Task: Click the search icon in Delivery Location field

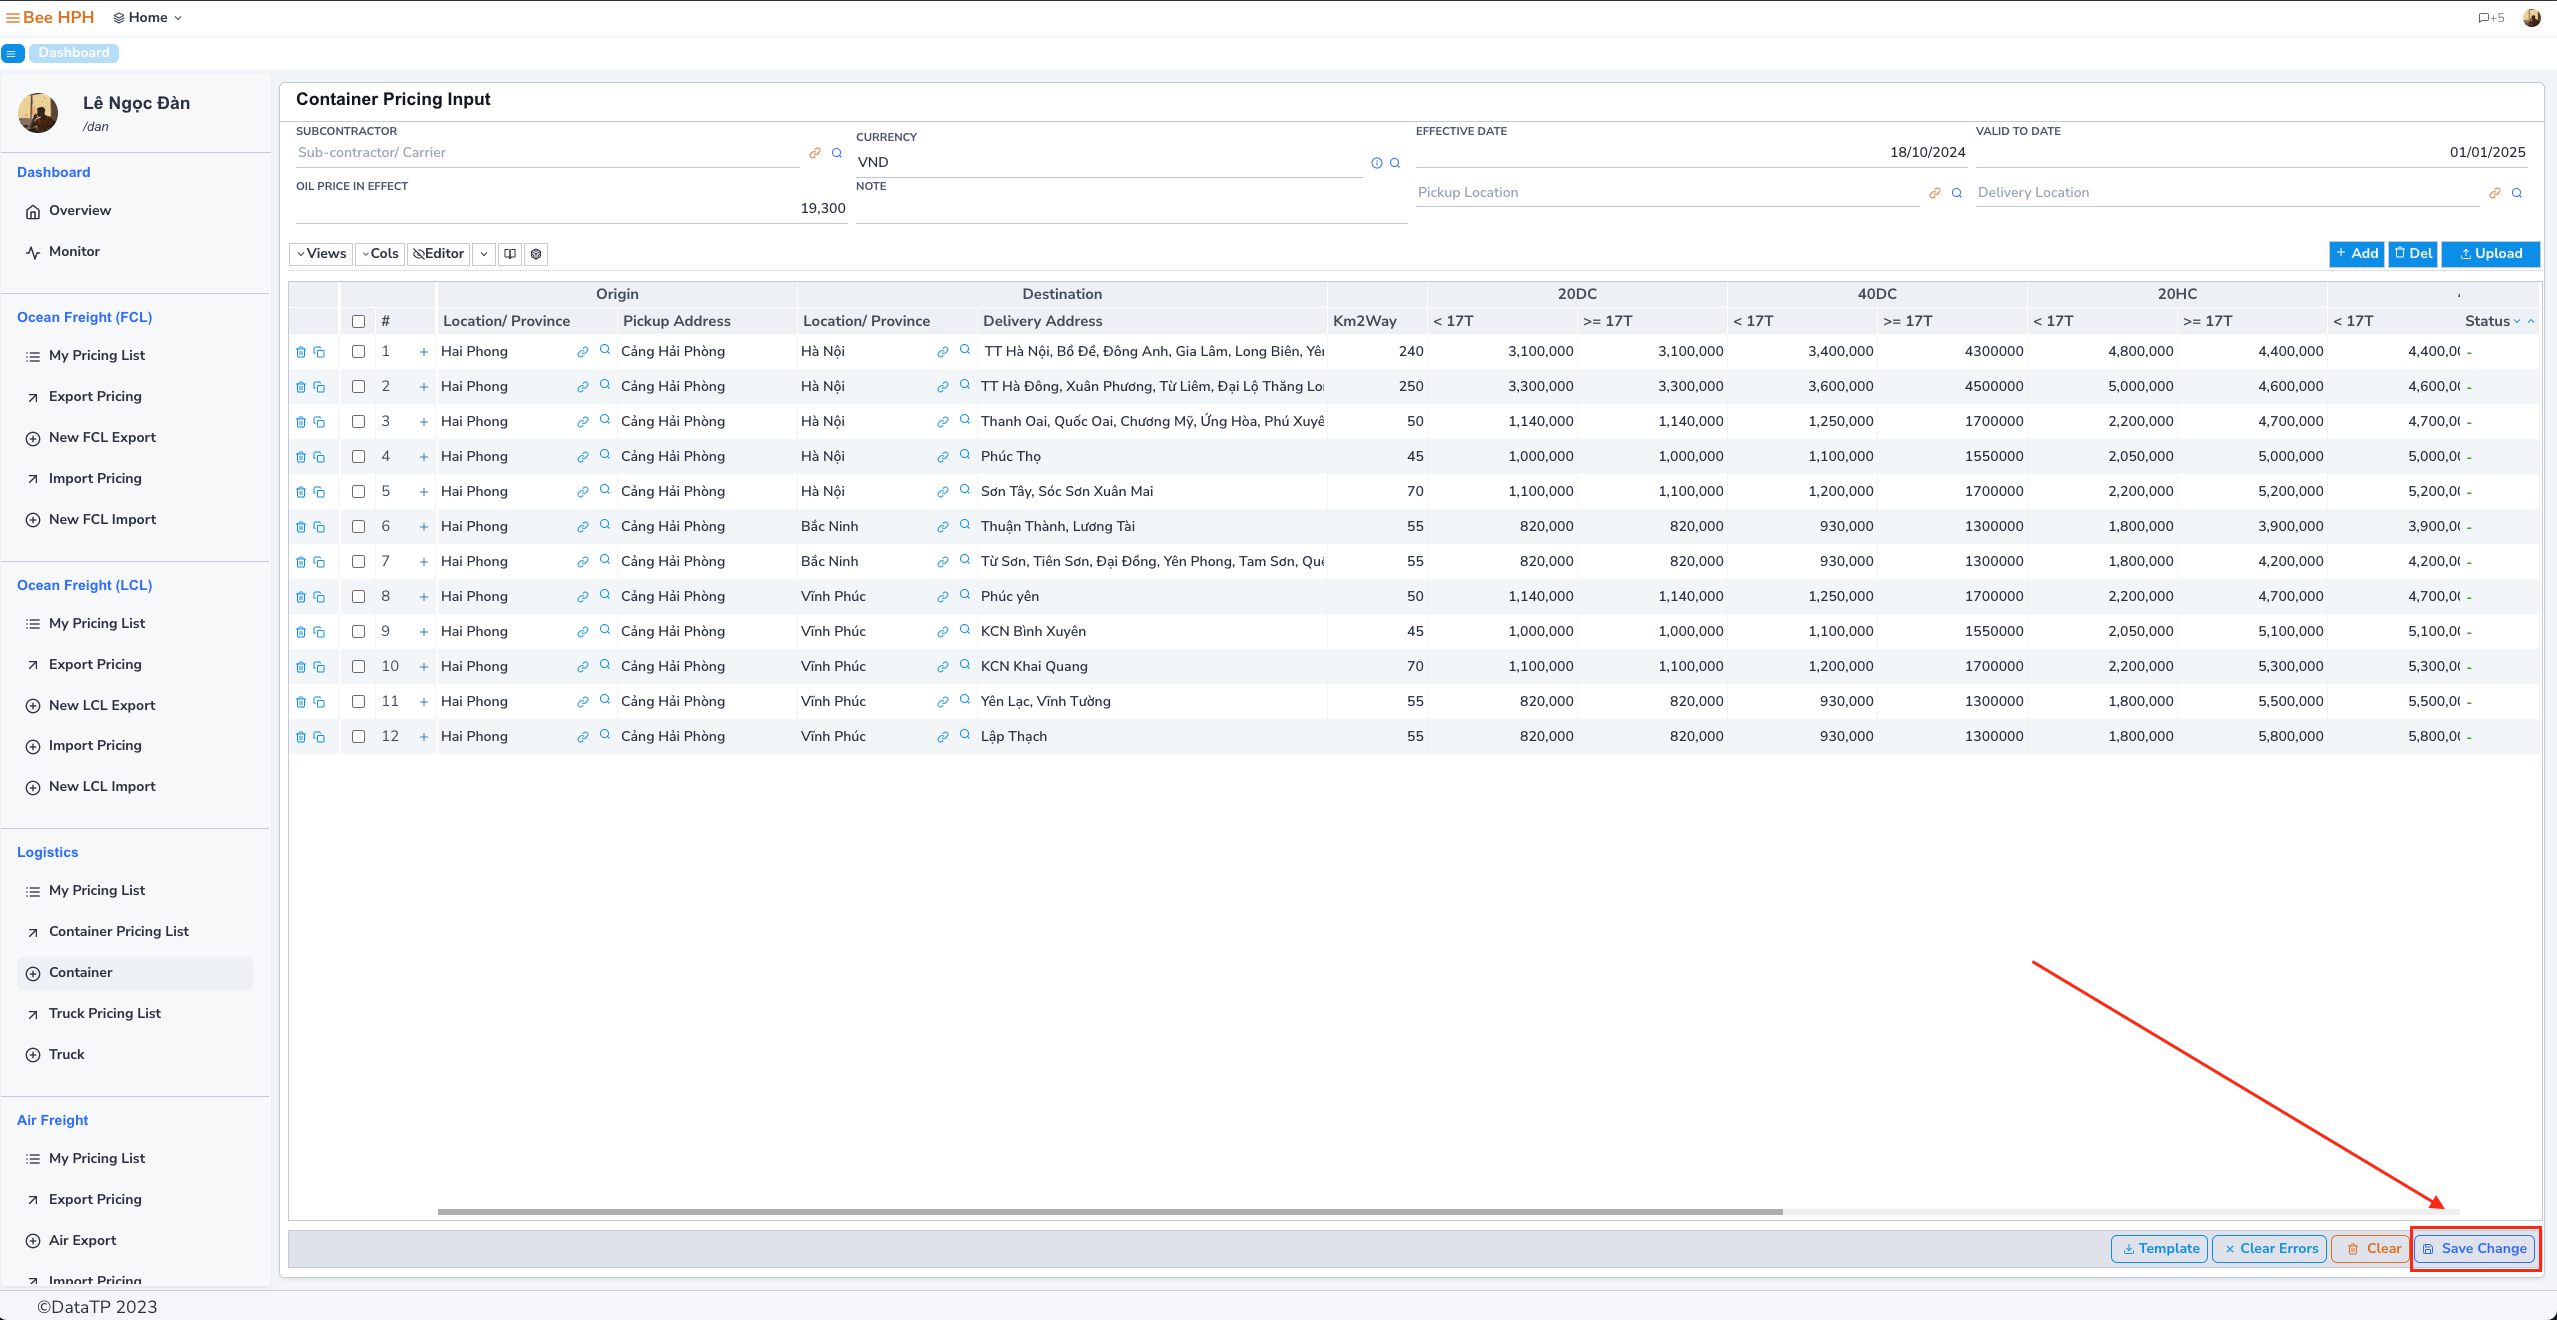Action: pos(2517,193)
